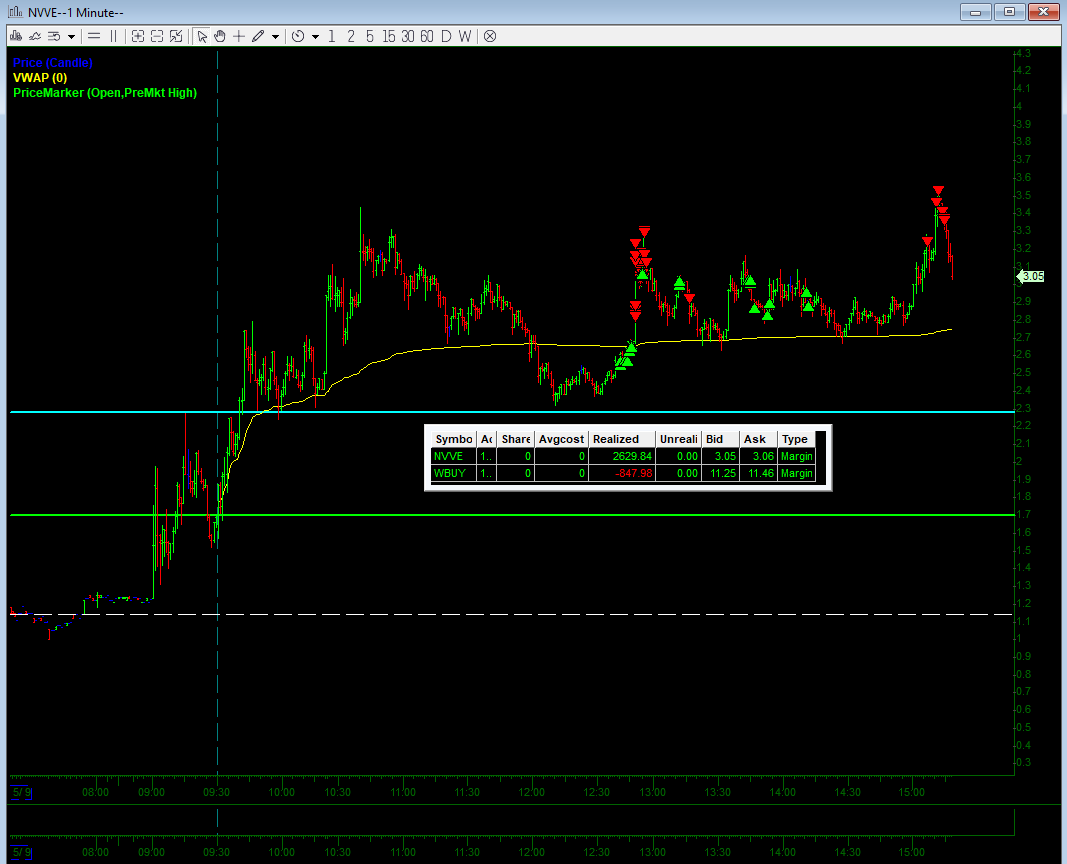
Task: Click the Ask column header
Action: [759, 439]
